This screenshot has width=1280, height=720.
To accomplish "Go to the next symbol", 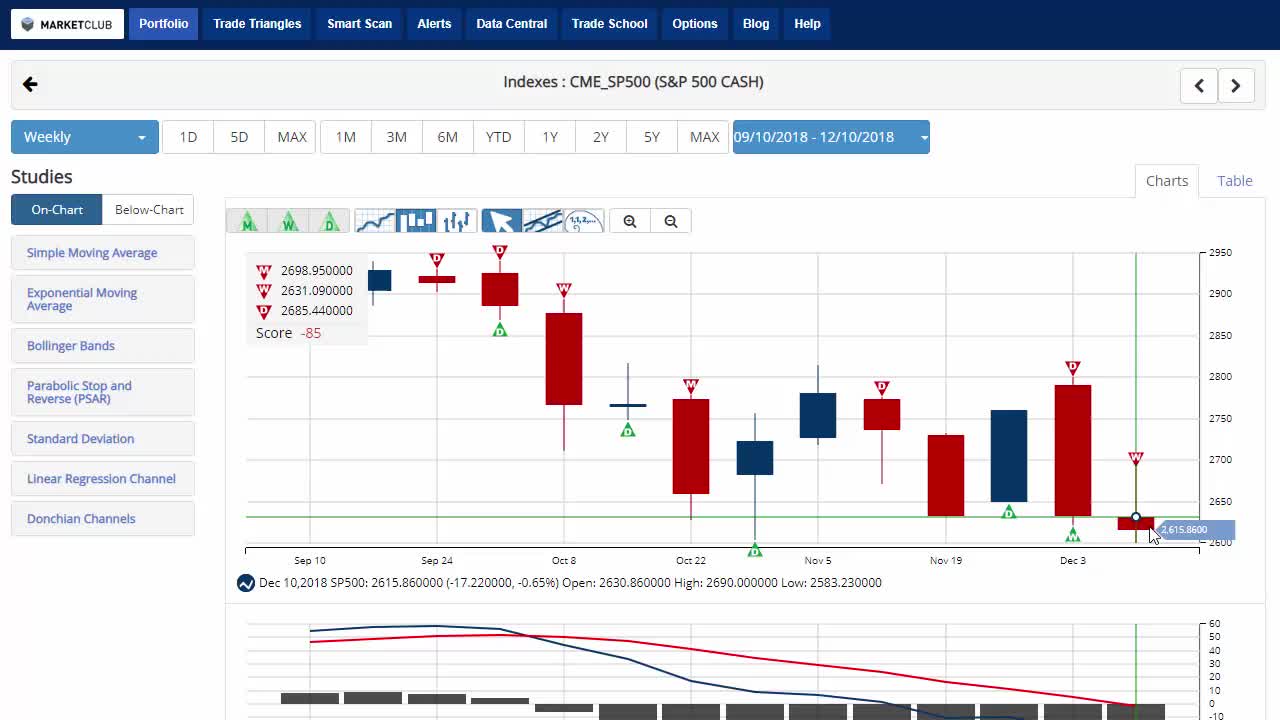I will pyautogui.click(x=1236, y=85).
